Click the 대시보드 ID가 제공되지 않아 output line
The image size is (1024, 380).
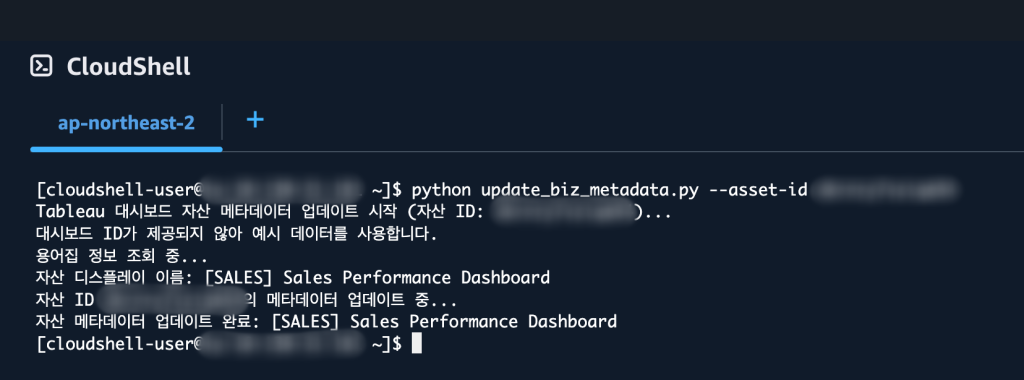(236, 234)
